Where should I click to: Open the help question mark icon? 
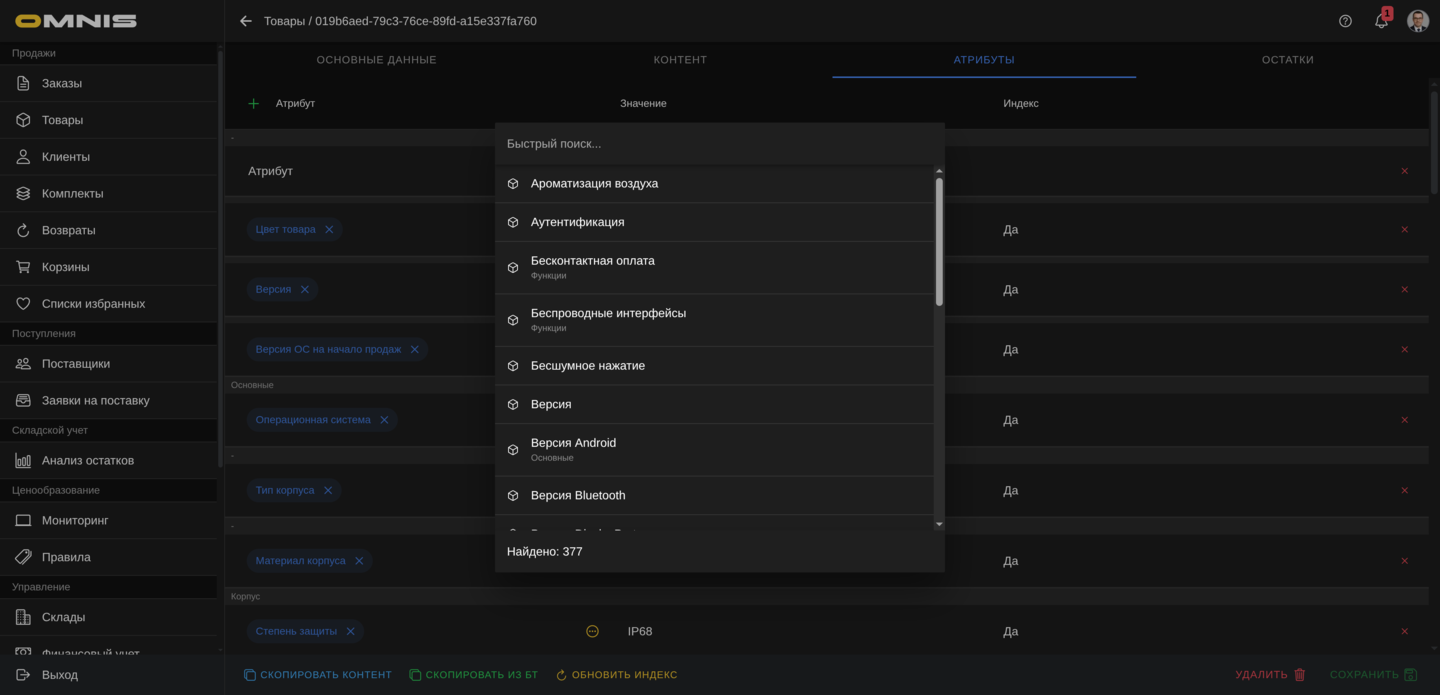1345,21
